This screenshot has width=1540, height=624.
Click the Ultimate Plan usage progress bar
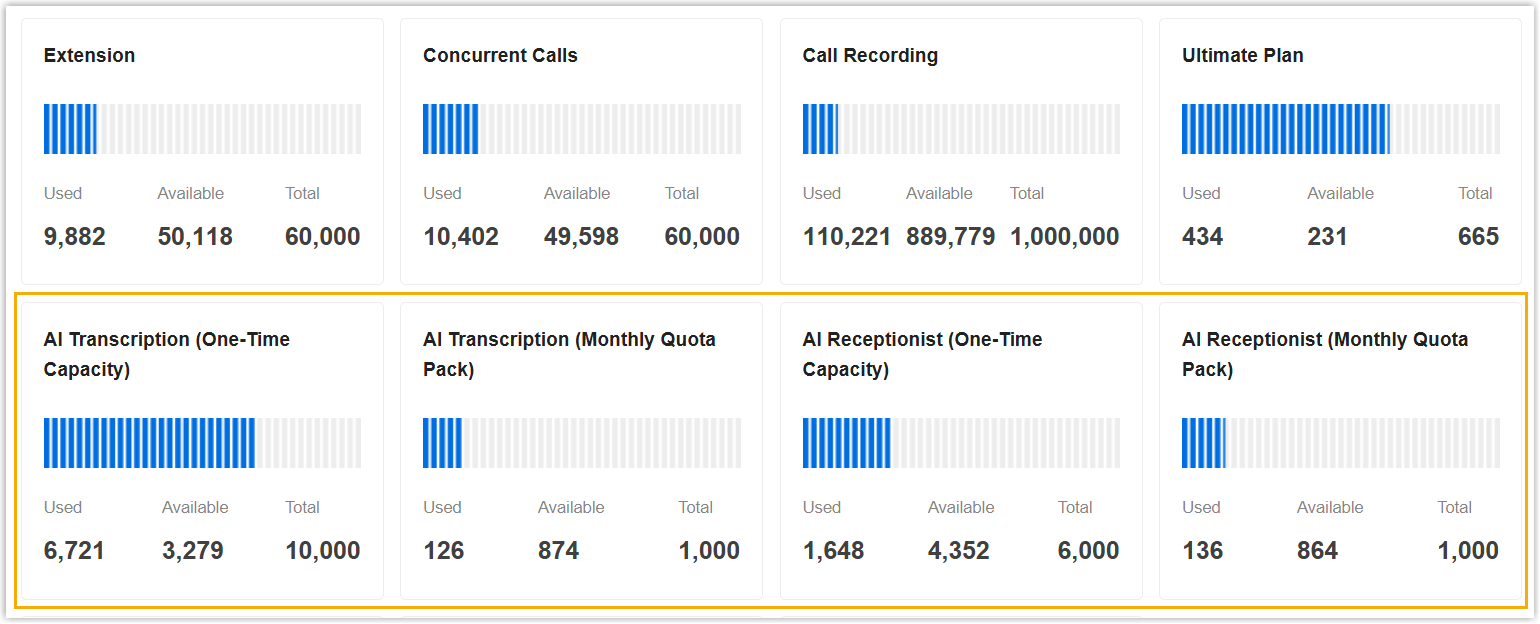(1340, 129)
